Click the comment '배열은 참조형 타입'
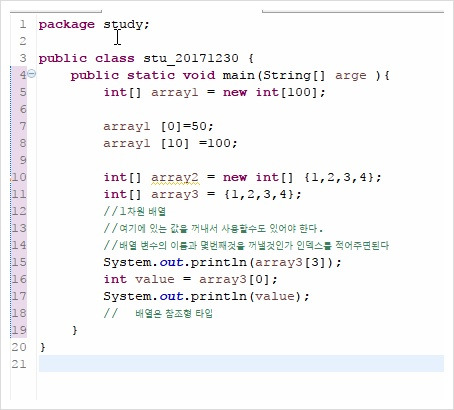The image size is (454, 410). 174,313
